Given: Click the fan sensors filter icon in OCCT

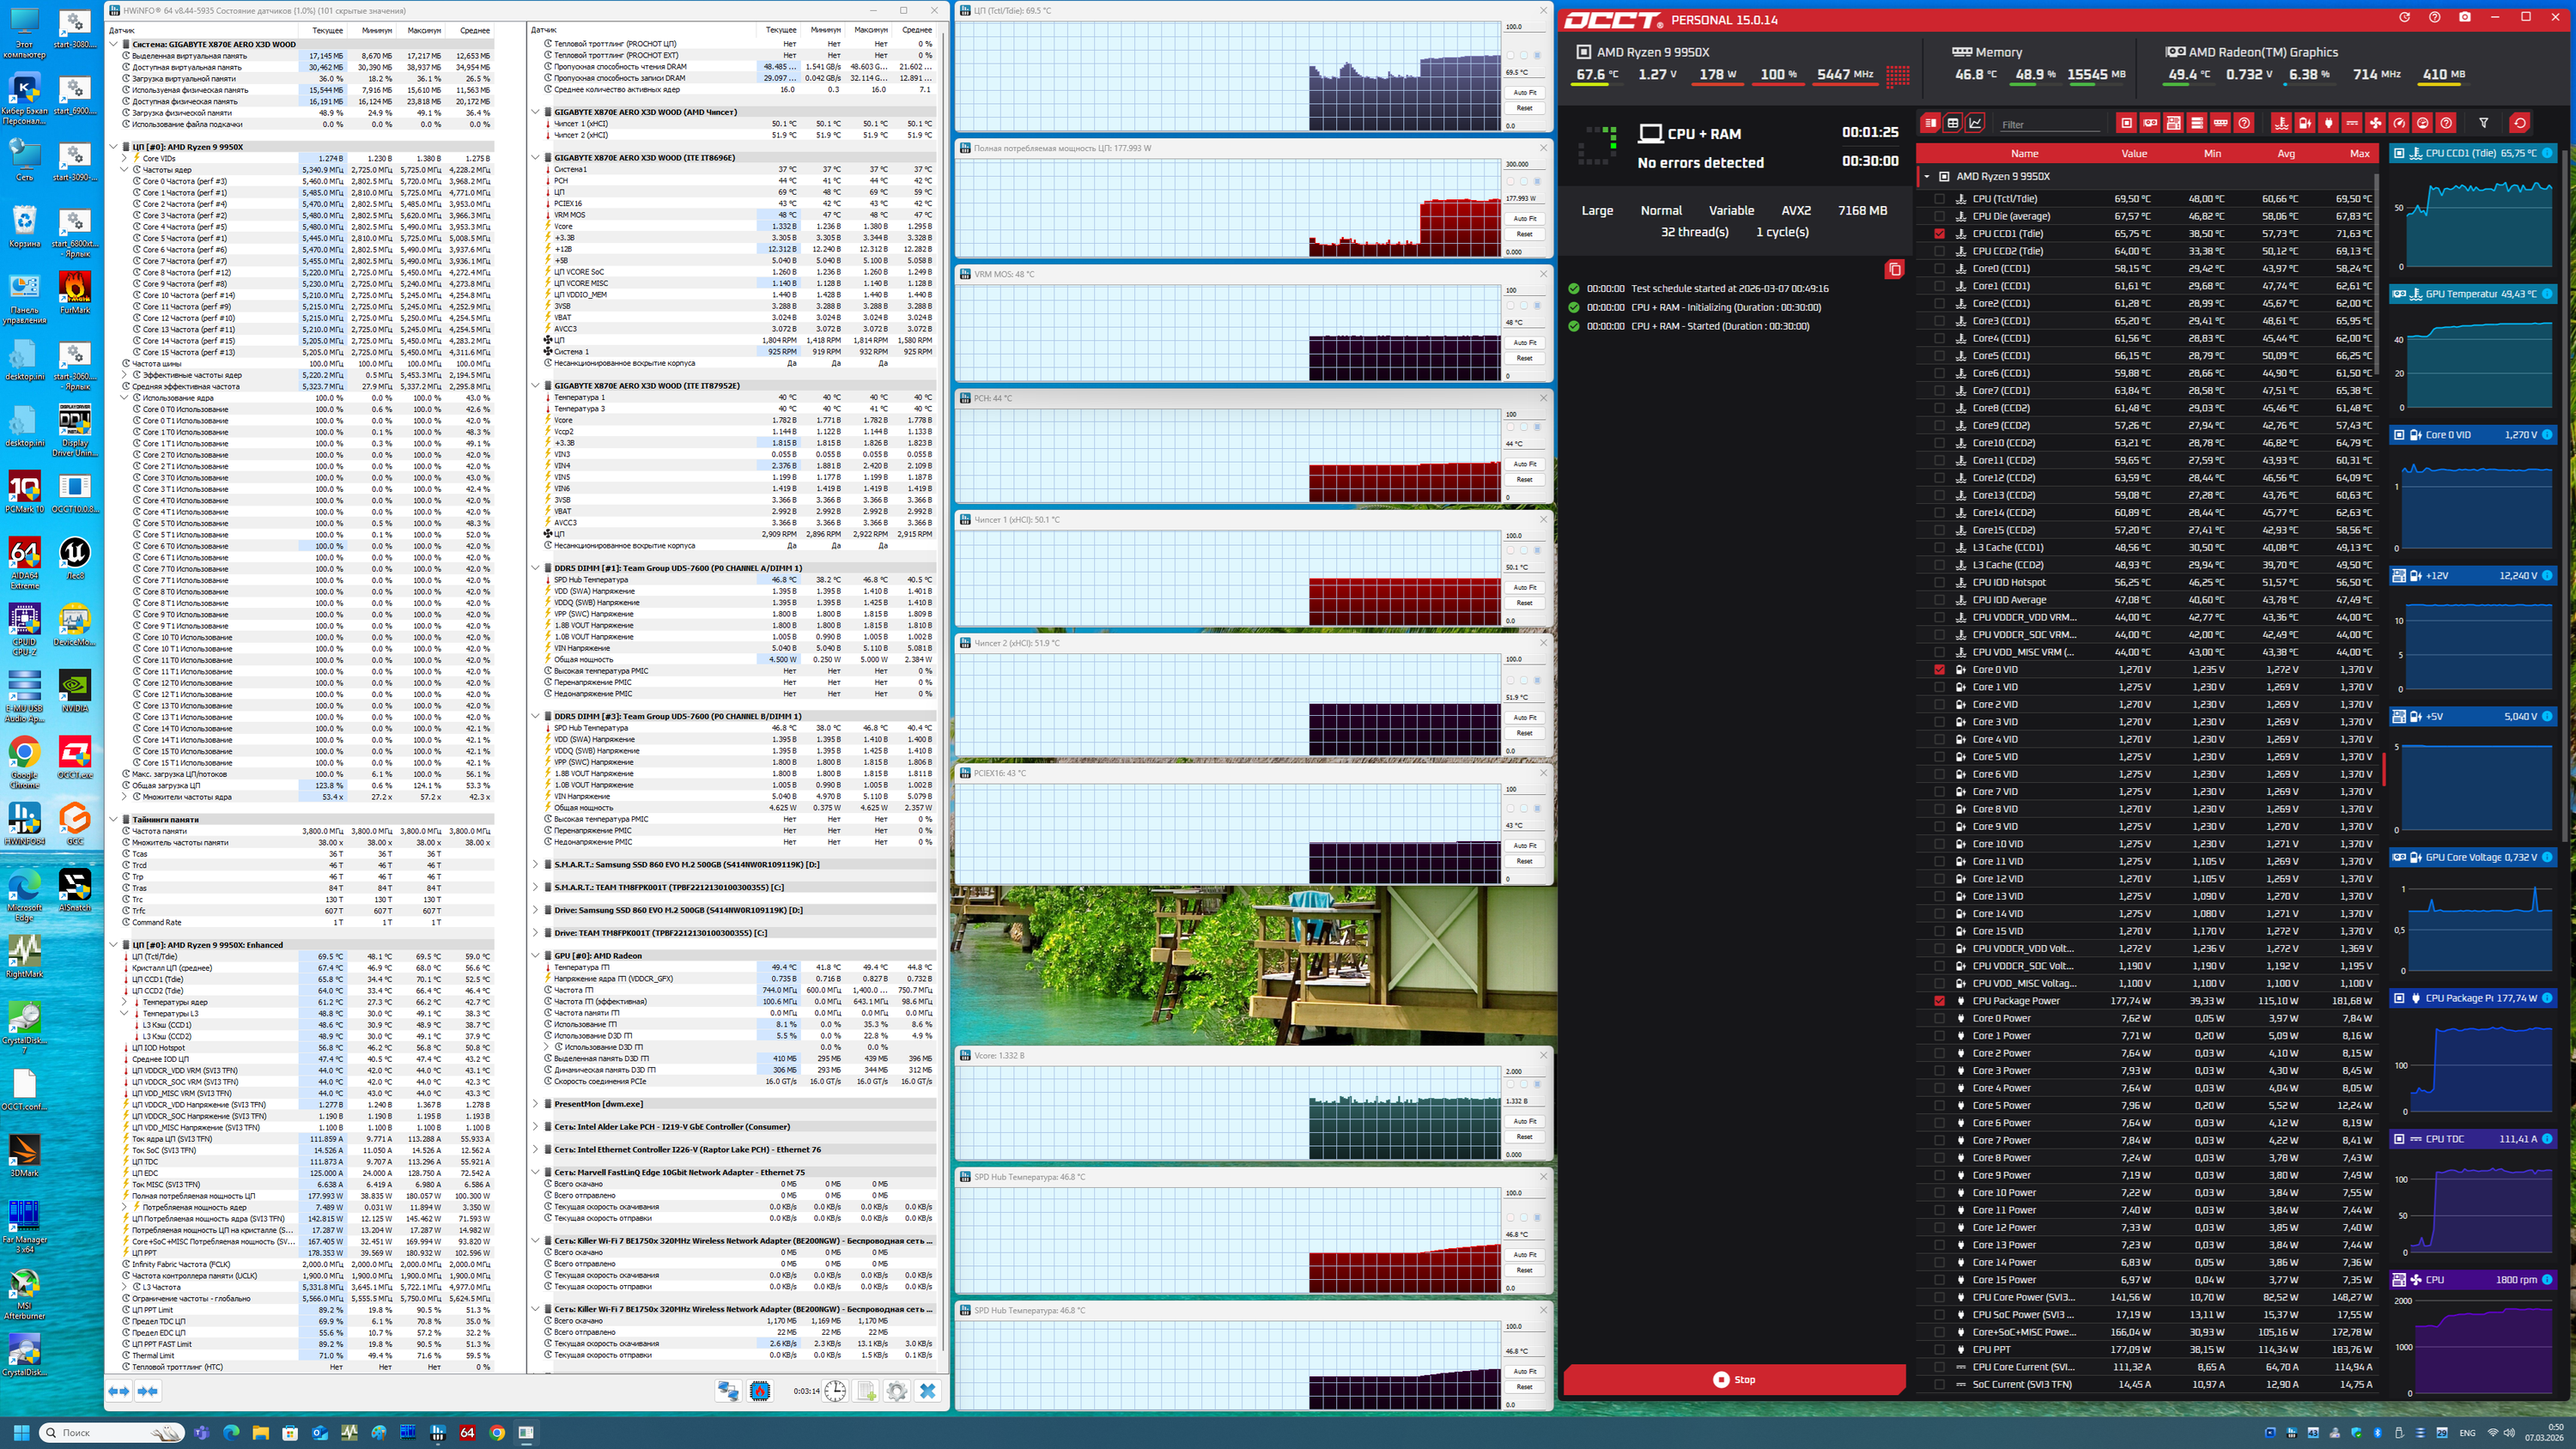Looking at the screenshot, I should click(x=2375, y=123).
